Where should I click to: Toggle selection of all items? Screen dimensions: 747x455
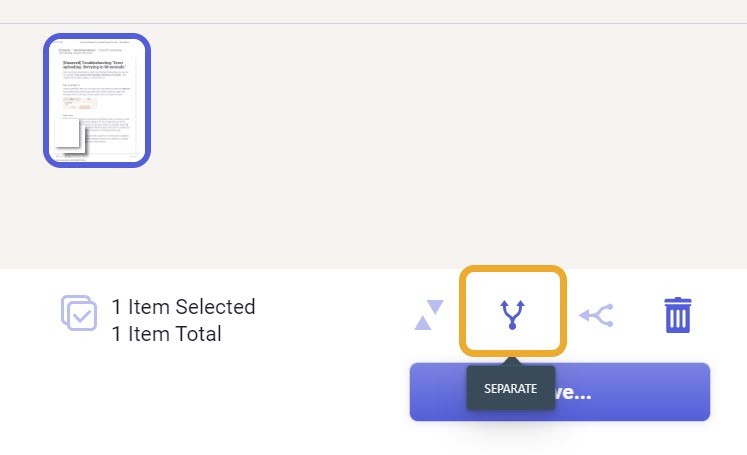click(79, 313)
